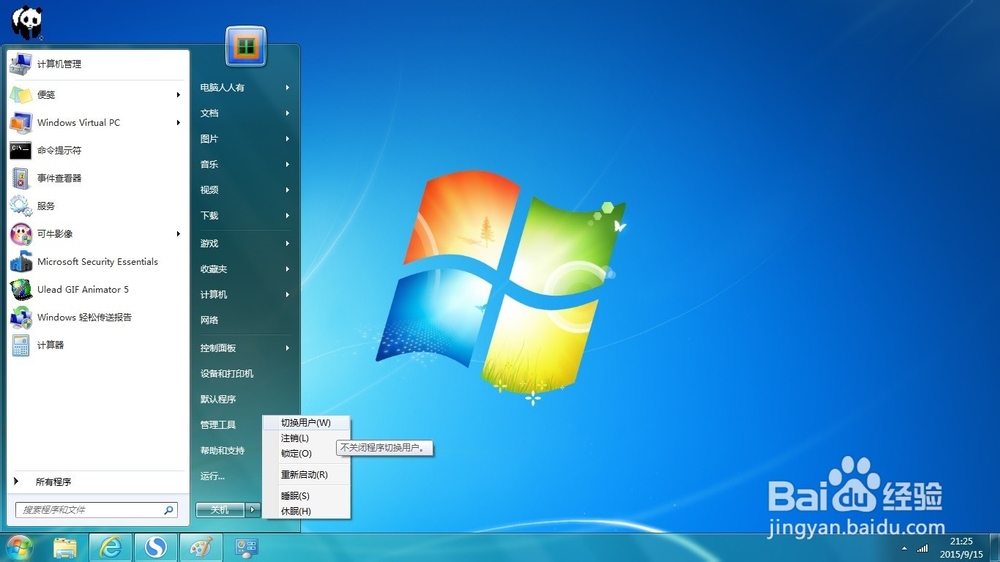1000x562 pixels.
Task: Click the network signal tray icon
Action: [922, 548]
